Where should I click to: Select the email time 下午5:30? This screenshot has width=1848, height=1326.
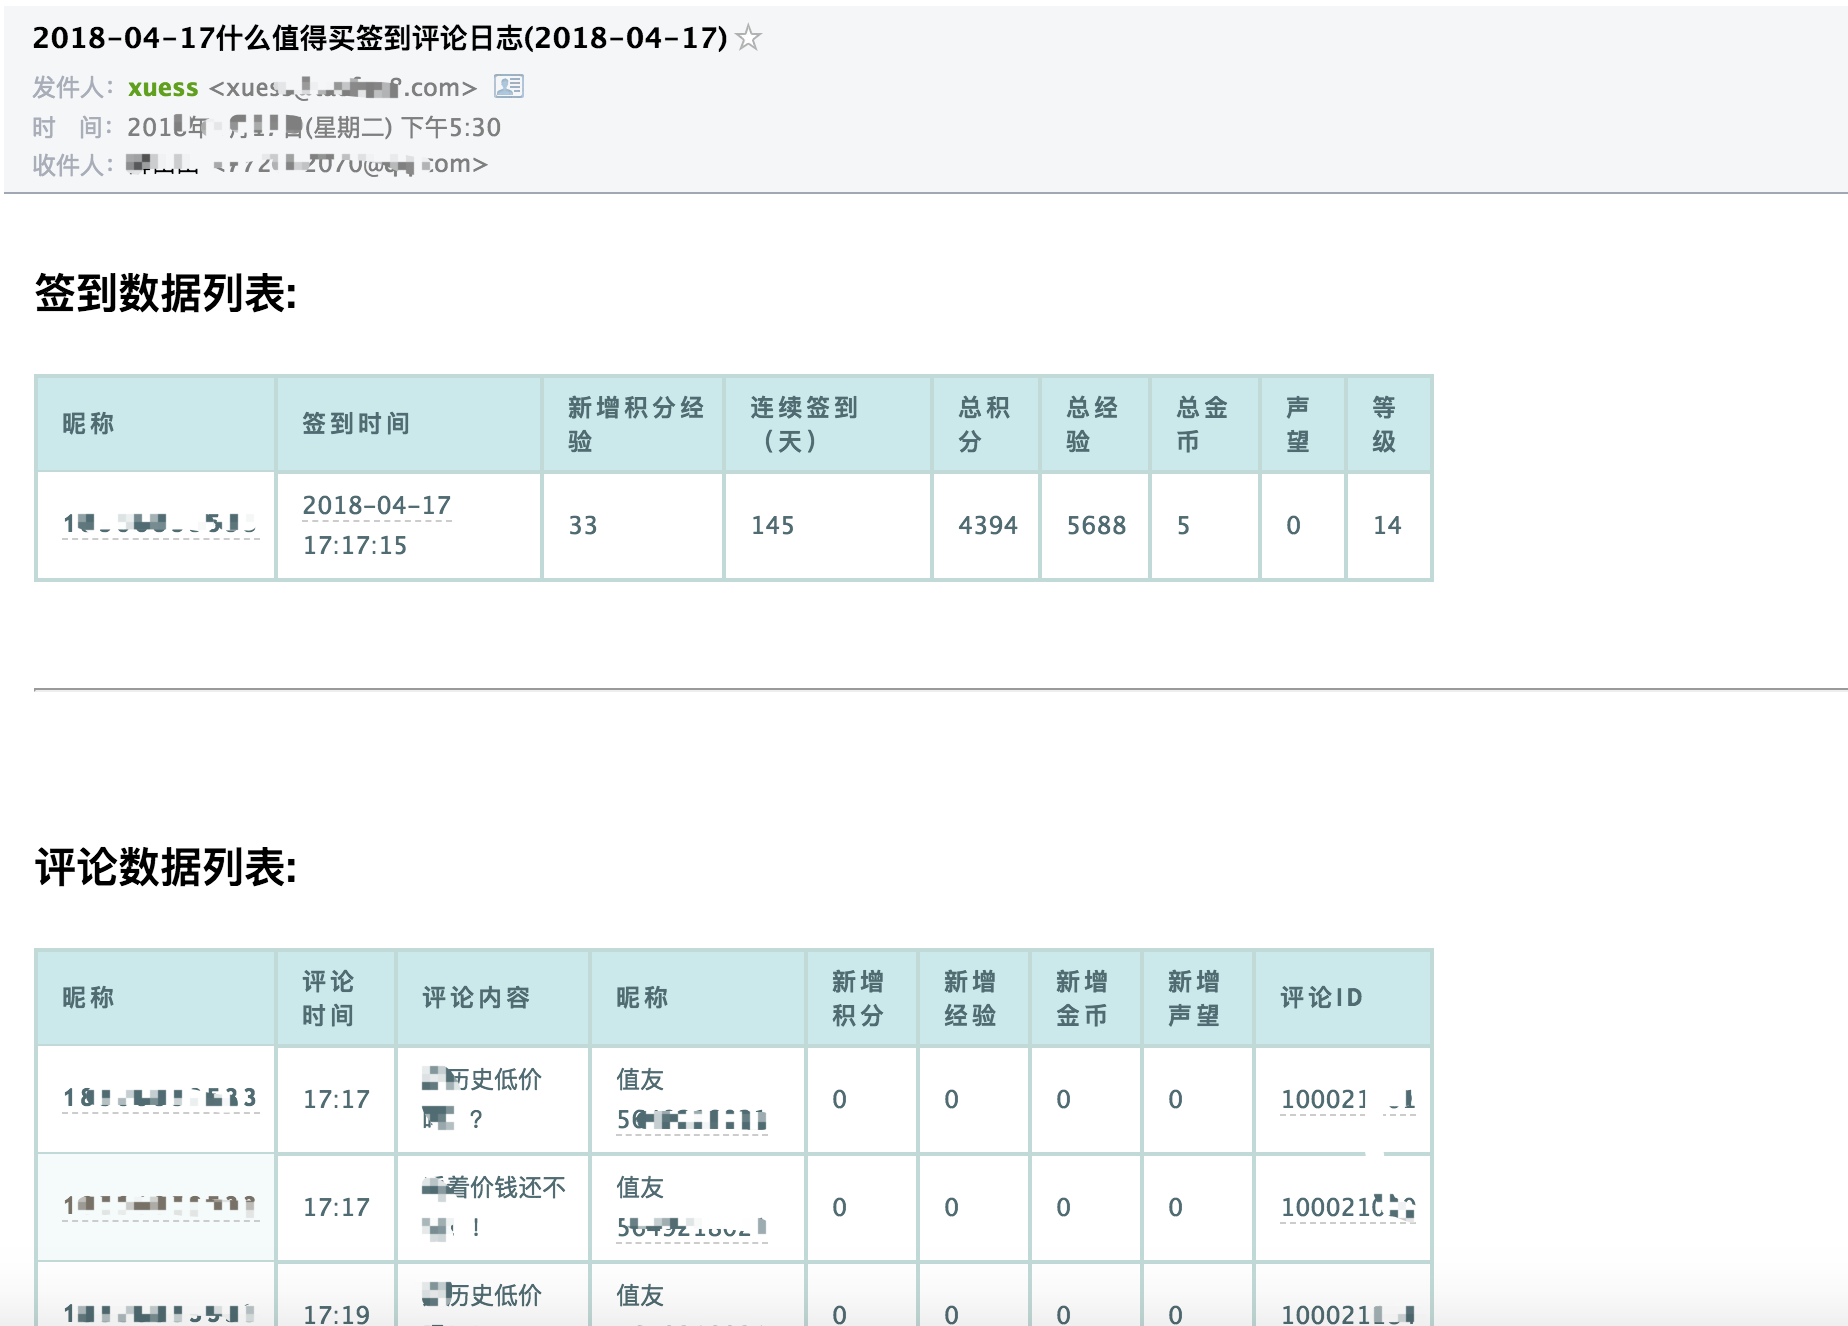451,128
